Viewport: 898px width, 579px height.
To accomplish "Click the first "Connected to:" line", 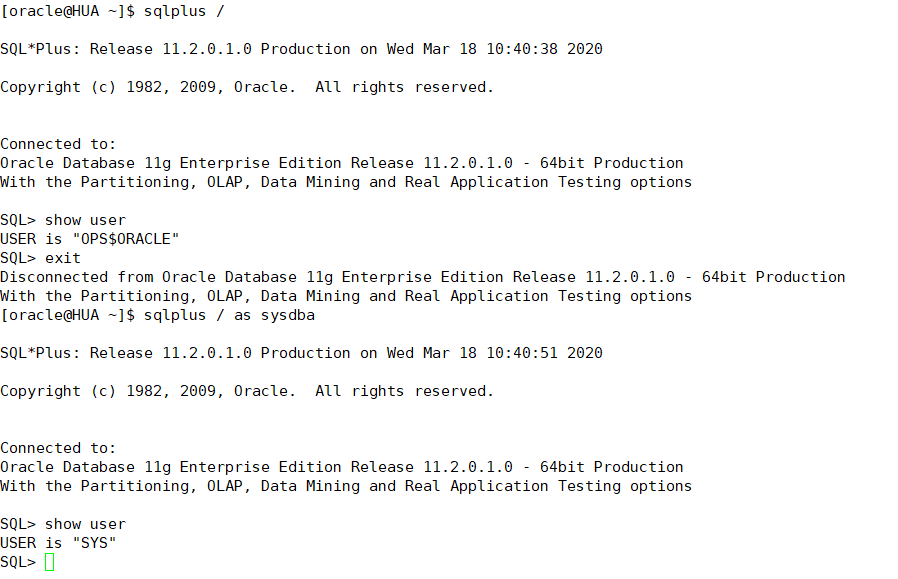I will pyautogui.click(x=58, y=144).
